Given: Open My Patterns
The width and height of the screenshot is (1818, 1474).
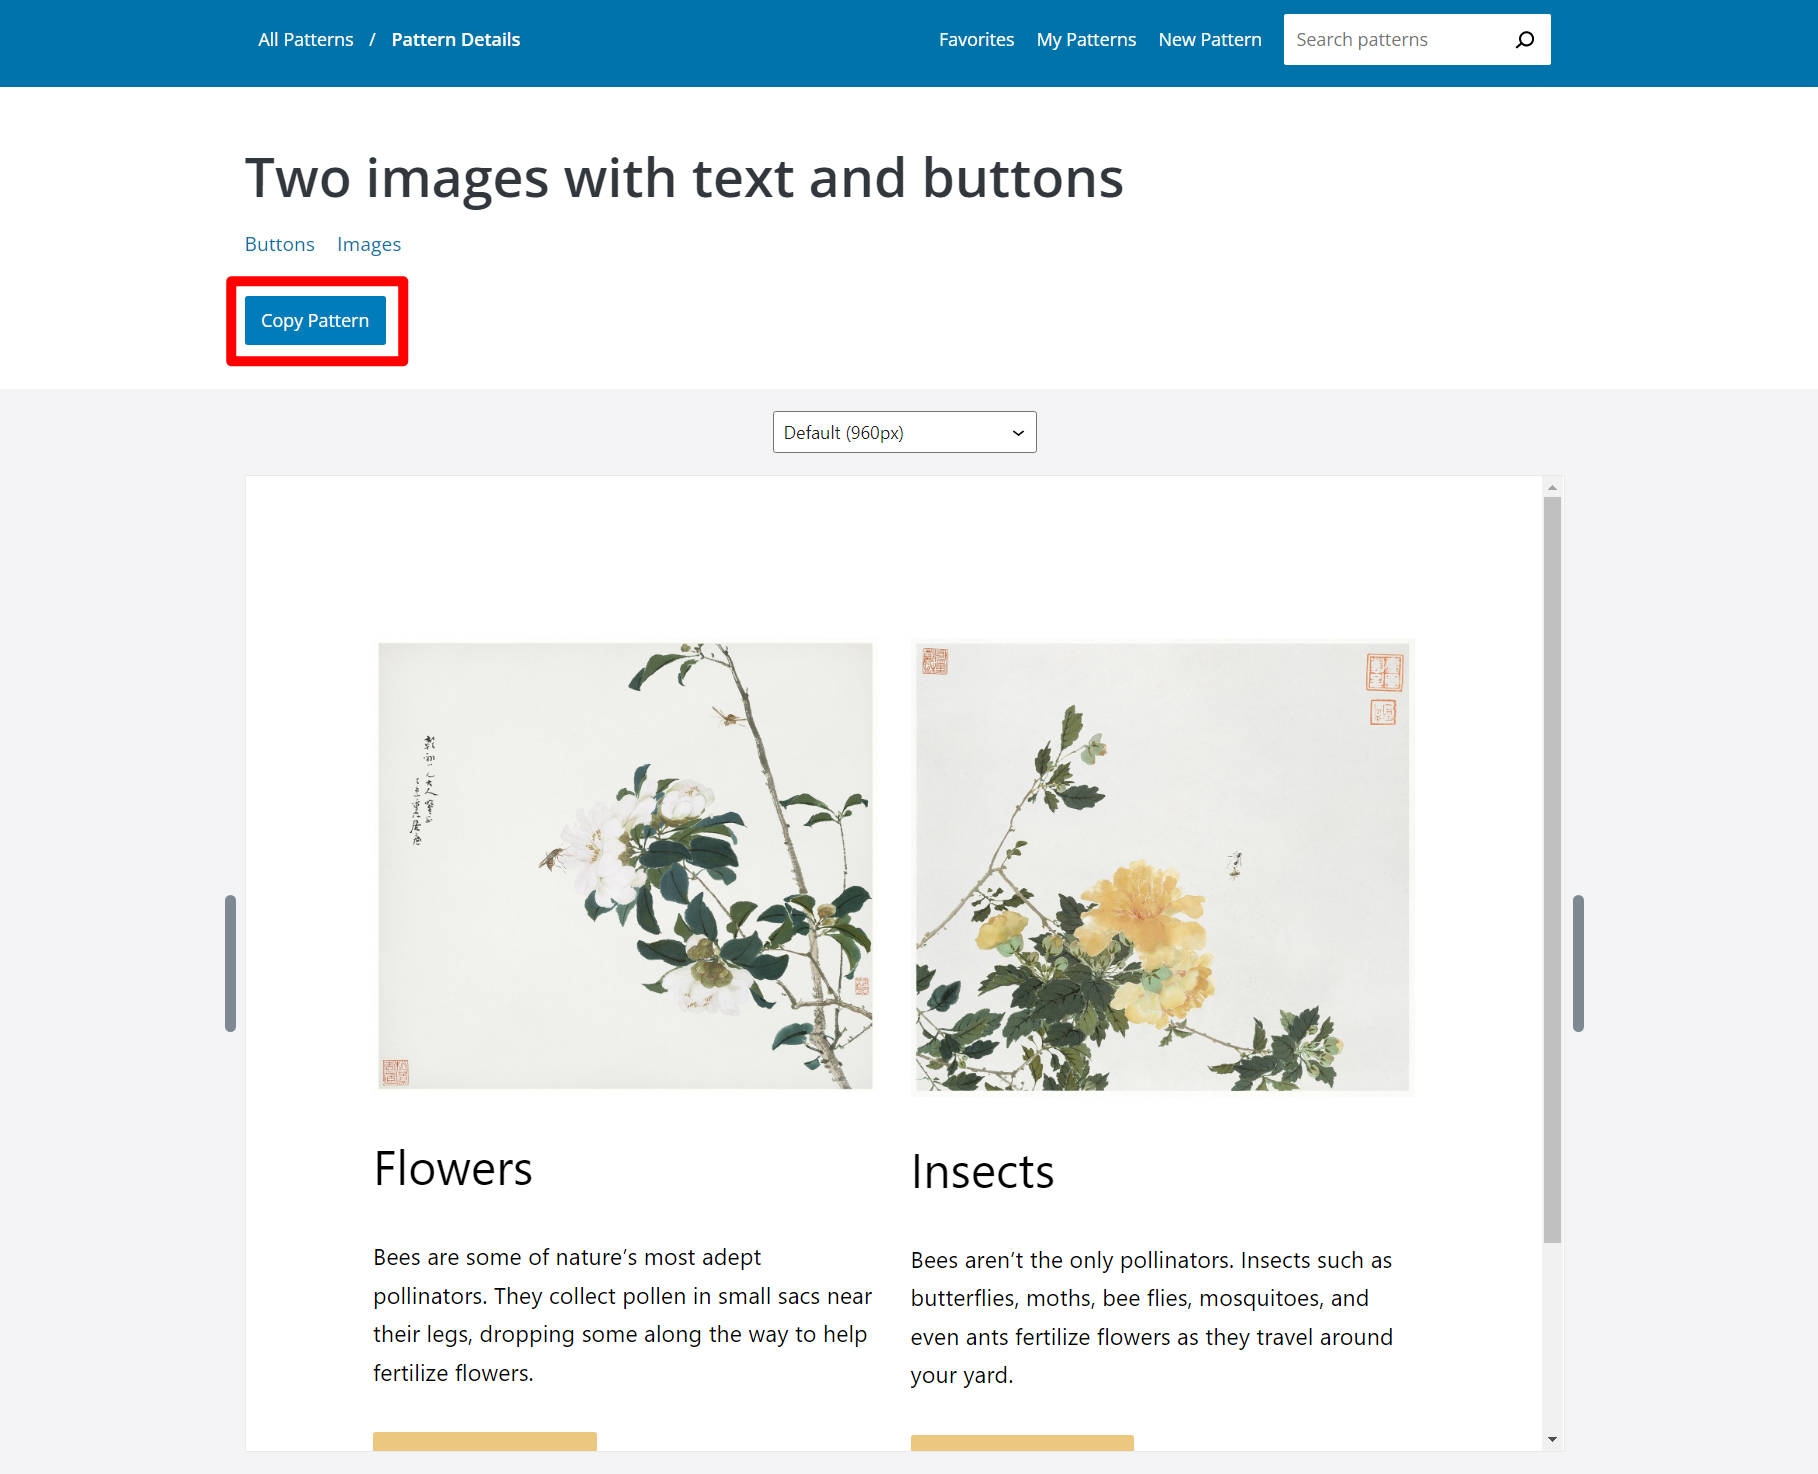Looking at the screenshot, I should tap(1086, 39).
